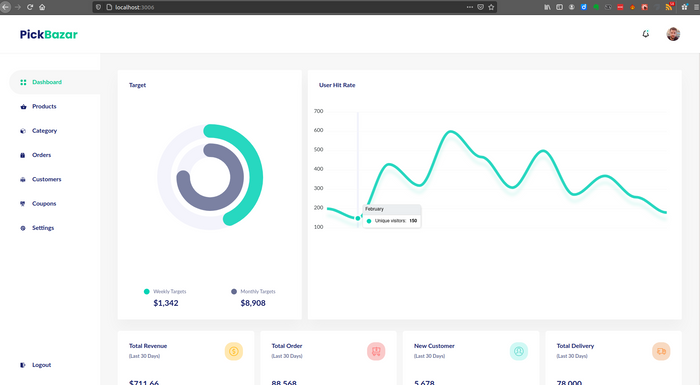
Task: Click the Total Revenue card title
Action: pos(148,346)
